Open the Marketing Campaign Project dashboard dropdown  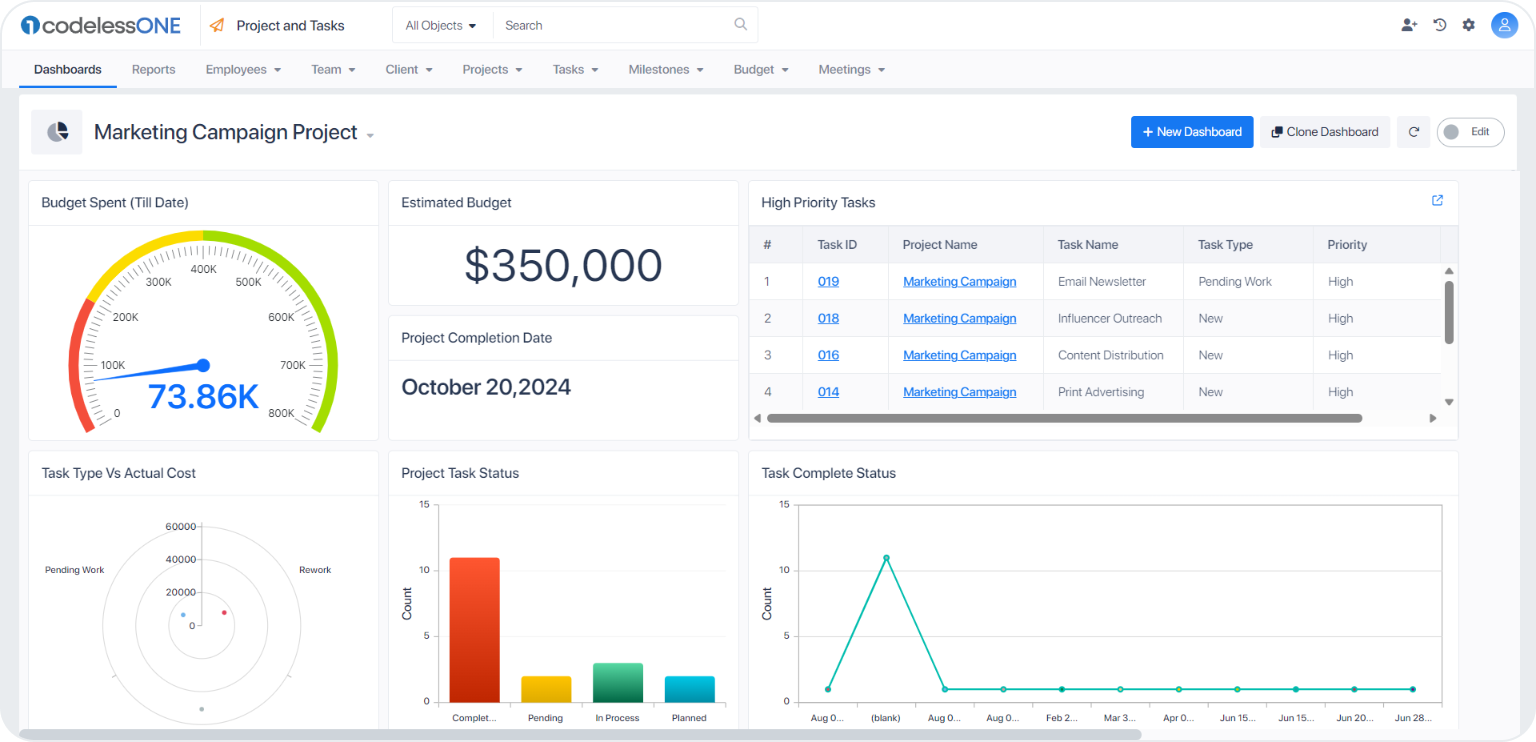pyautogui.click(x=370, y=135)
